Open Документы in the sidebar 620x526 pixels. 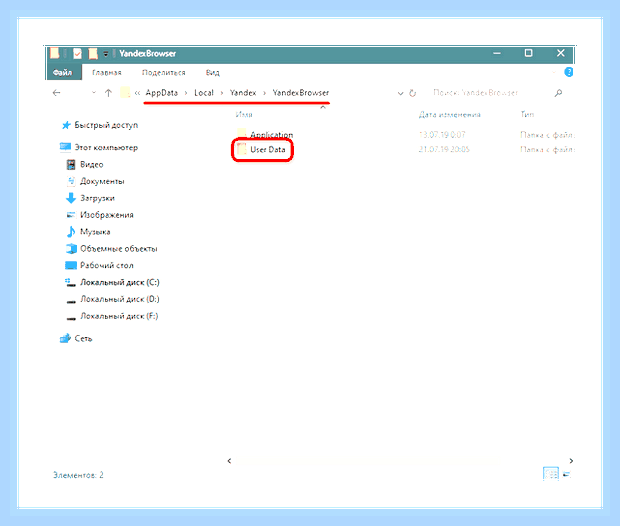(102, 182)
